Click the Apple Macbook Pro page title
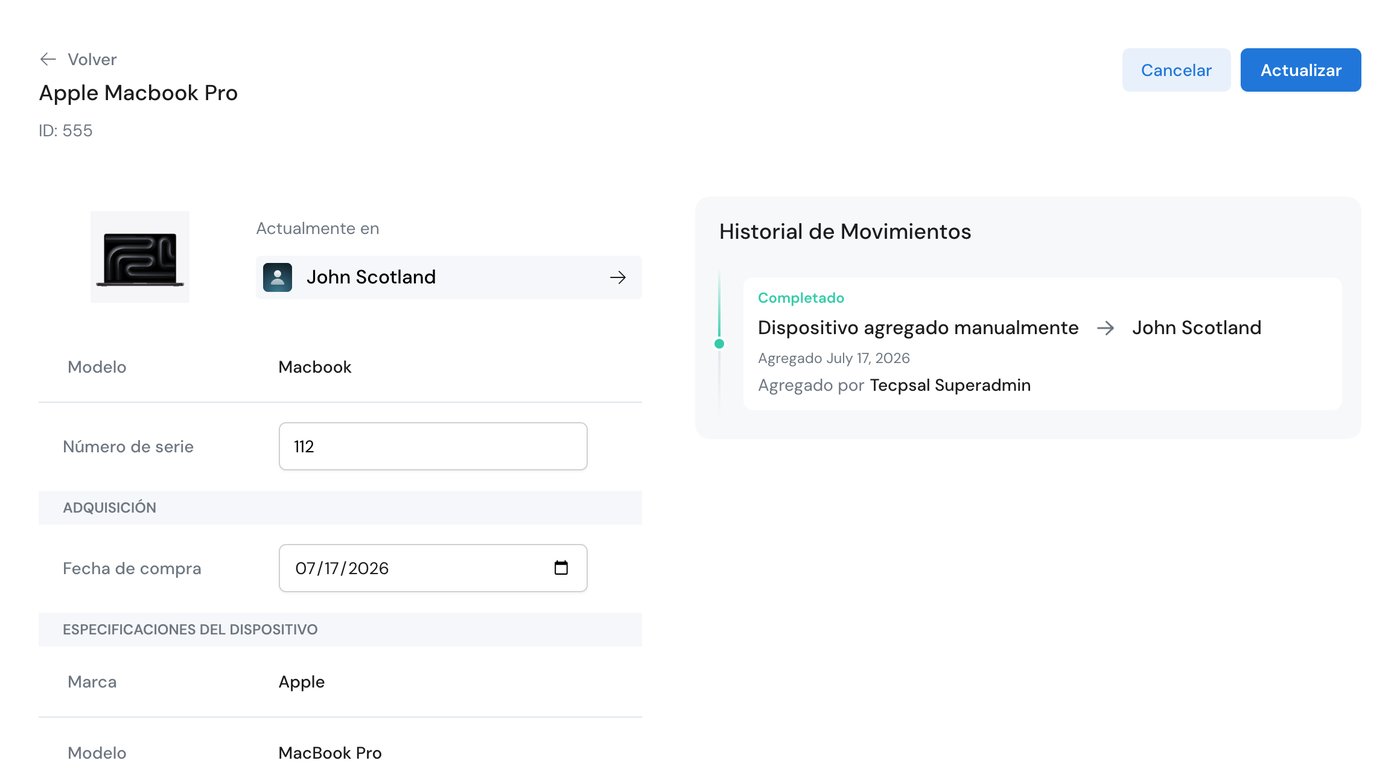This screenshot has height=784, width=1400. pyautogui.click(x=138, y=93)
